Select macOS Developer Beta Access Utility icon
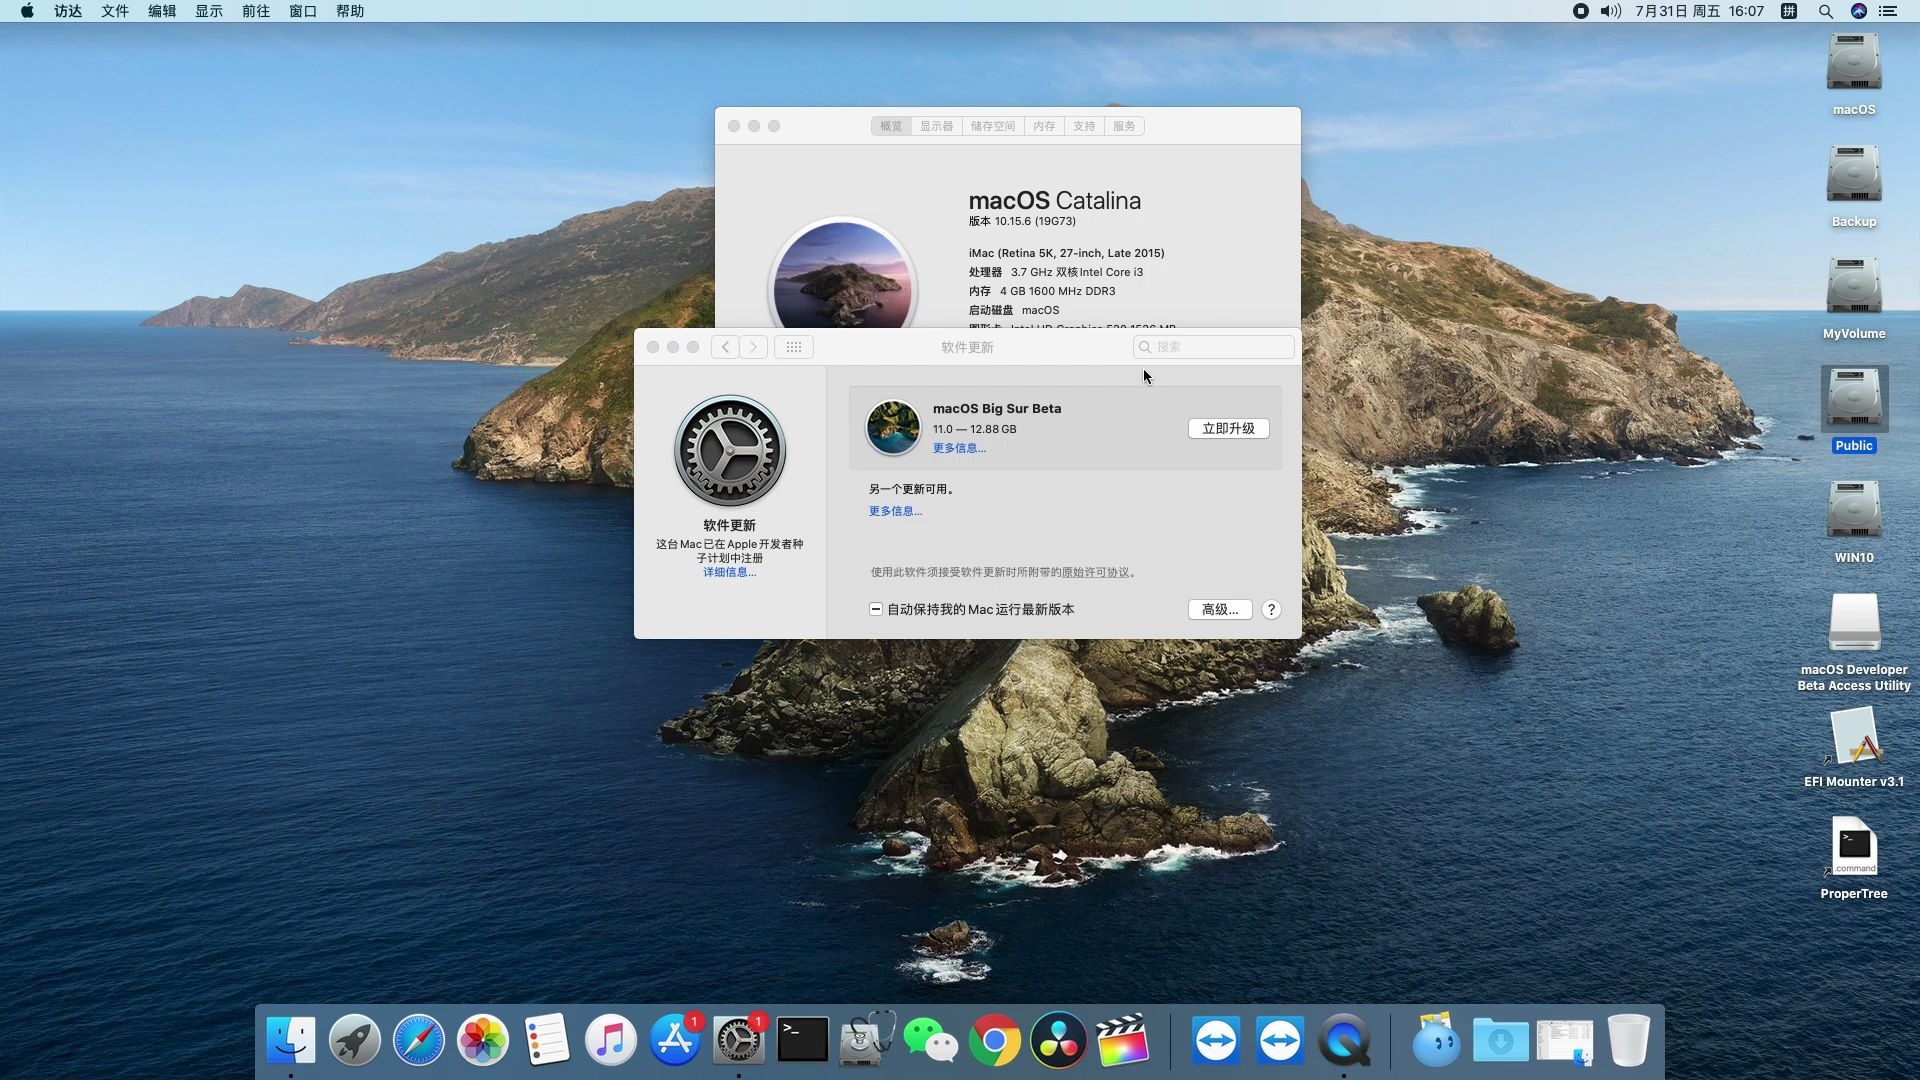 coord(1854,624)
